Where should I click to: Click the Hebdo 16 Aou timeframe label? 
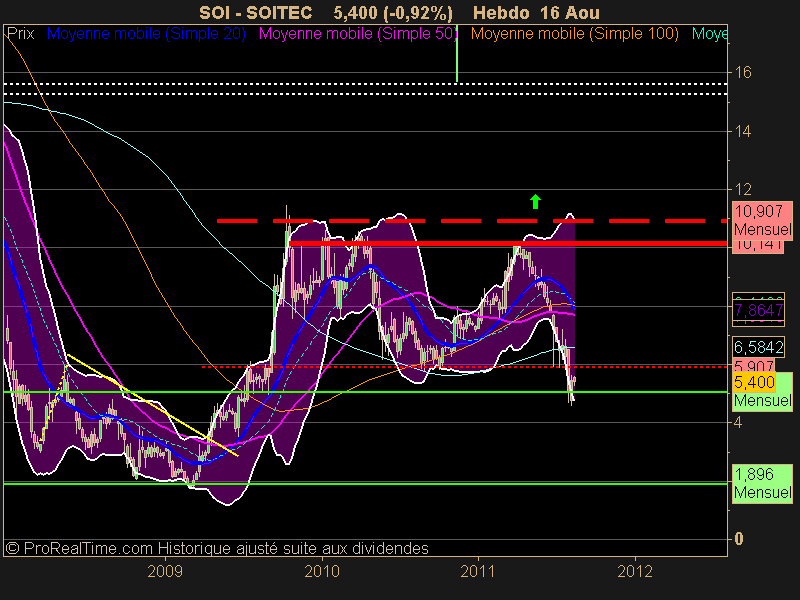click(536, 12)
